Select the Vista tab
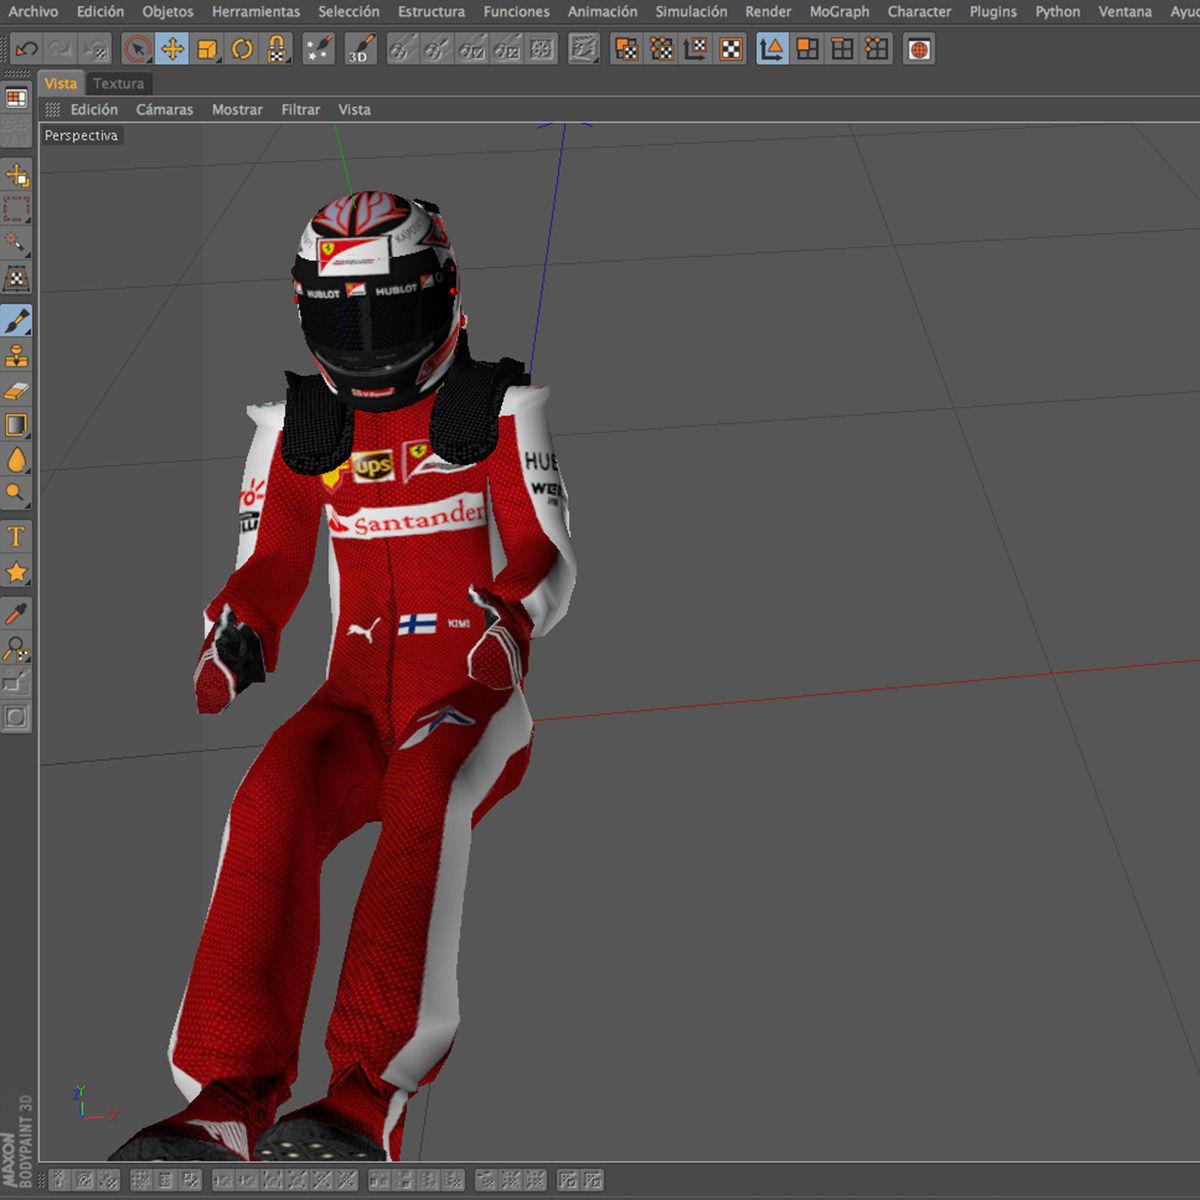 [61, 84]
